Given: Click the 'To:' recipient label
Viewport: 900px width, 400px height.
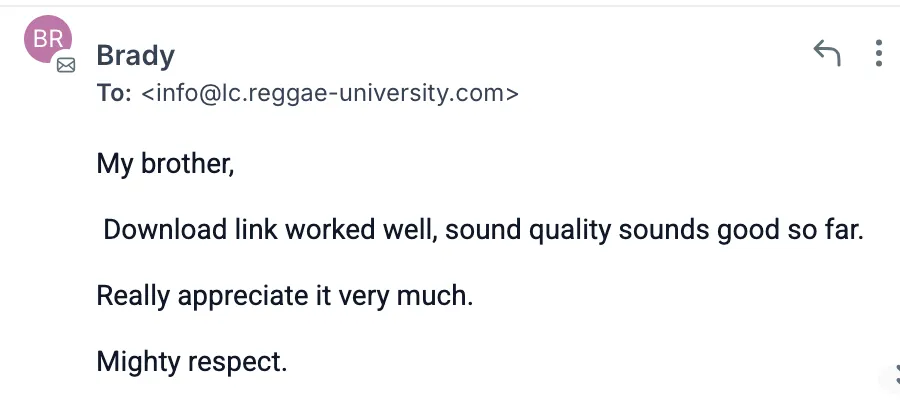Looking at the screenshot, I should pos(114,95).
